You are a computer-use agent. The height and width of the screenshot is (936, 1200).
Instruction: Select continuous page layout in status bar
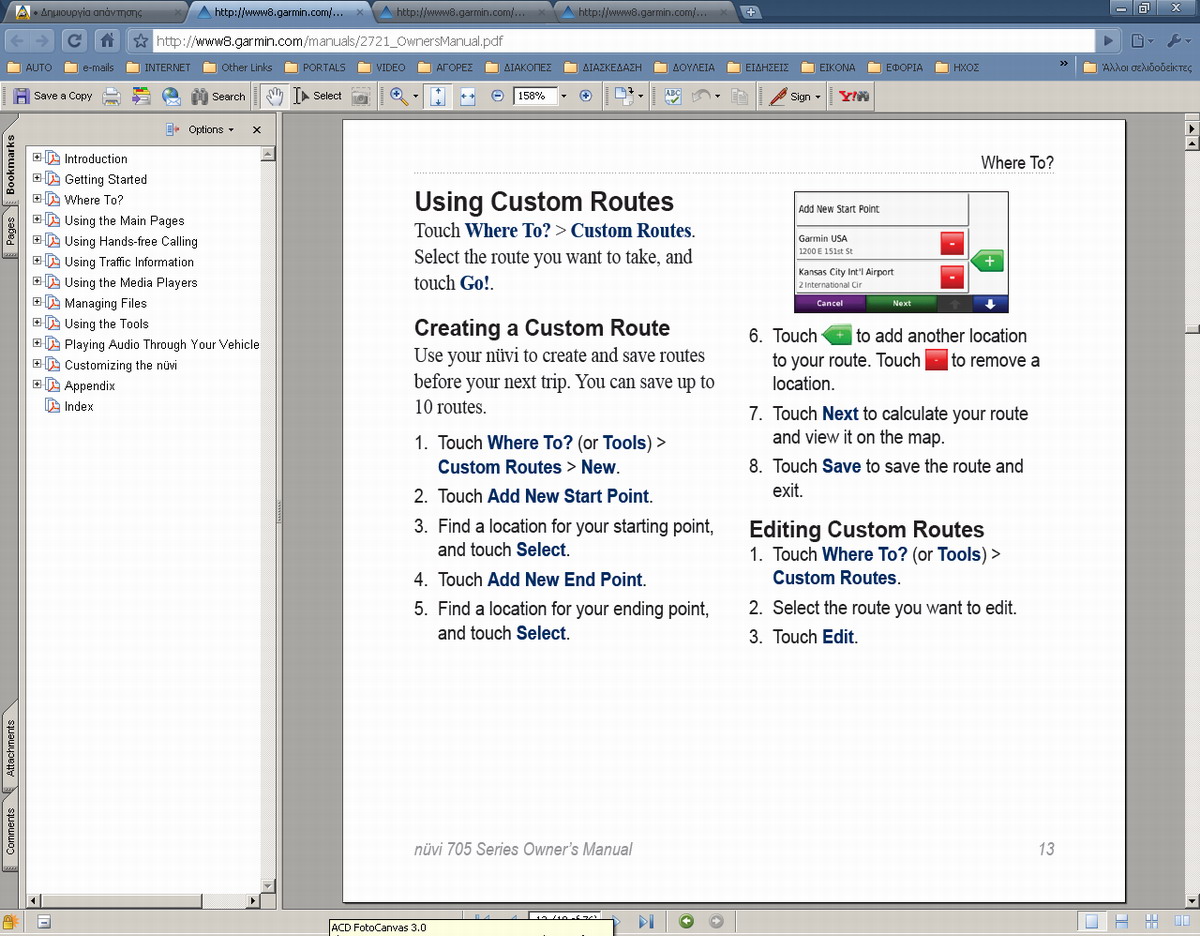[1122, 921]
